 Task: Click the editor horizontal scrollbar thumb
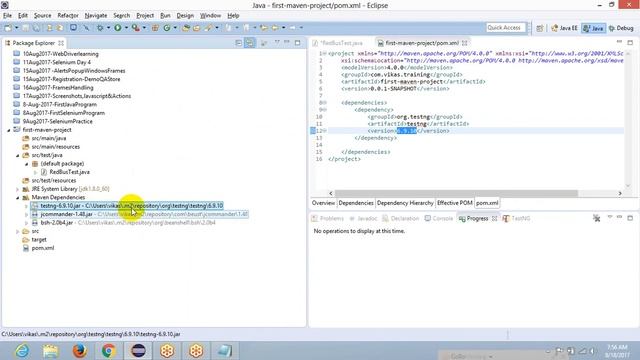point(456,193)
